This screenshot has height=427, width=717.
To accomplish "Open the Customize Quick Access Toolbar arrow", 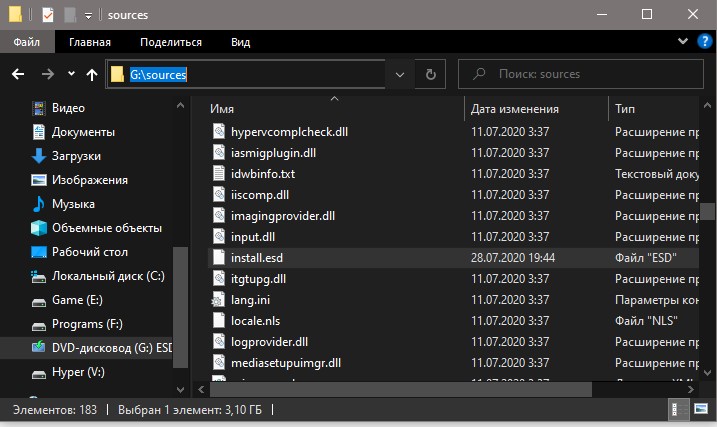I will pyautogui.click(x=89, y=16).
